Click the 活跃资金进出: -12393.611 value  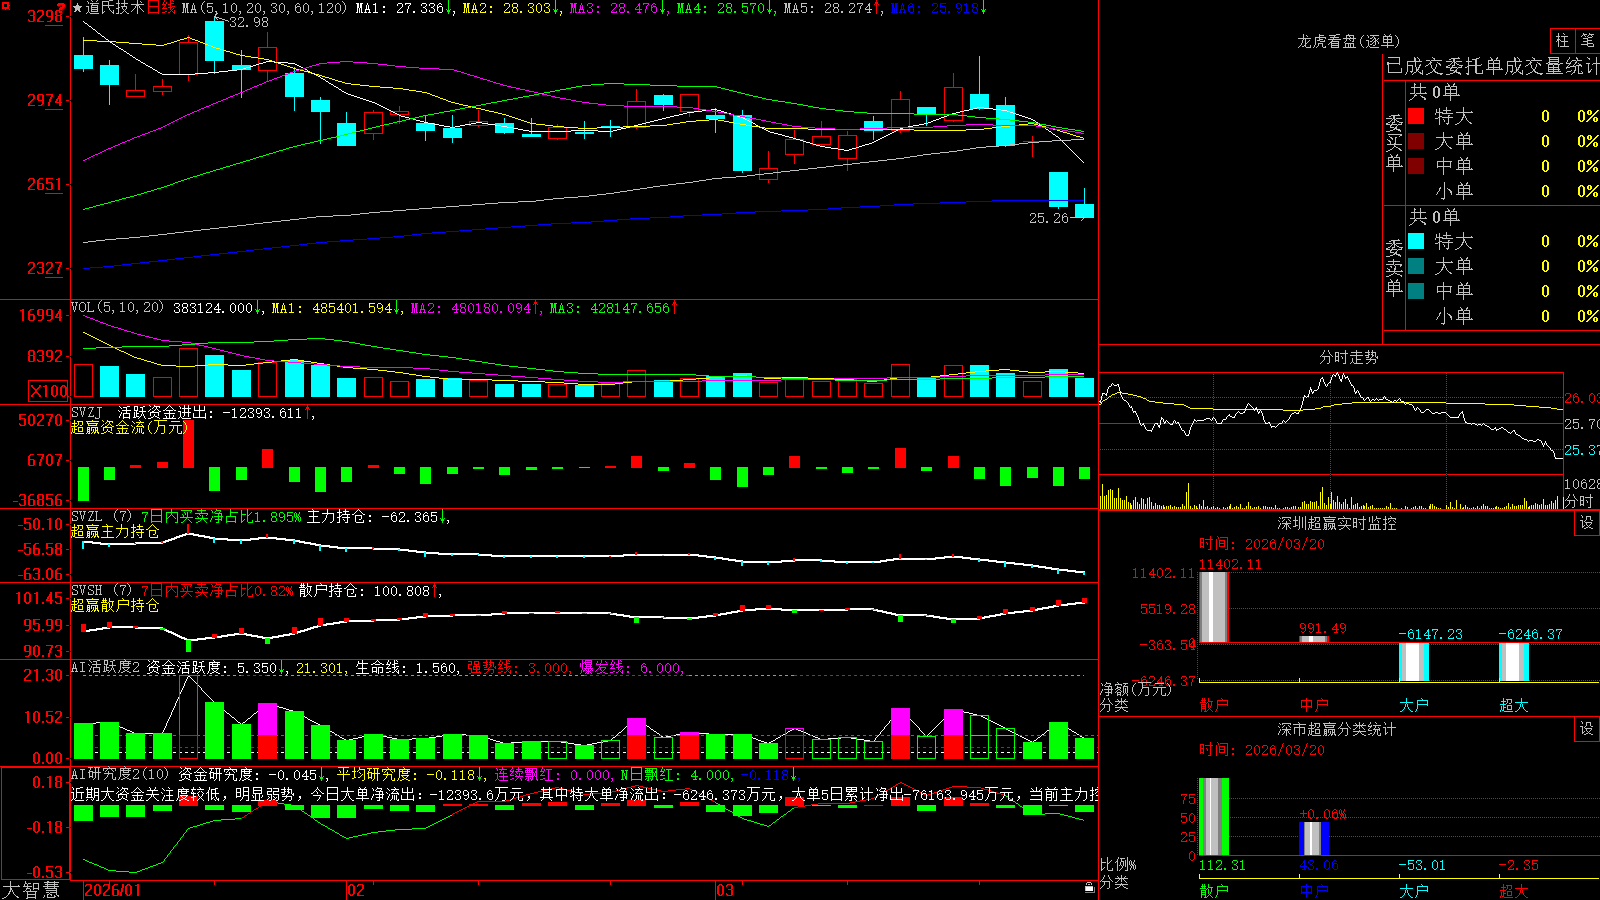pyautogui.click(x=210, y=413)
